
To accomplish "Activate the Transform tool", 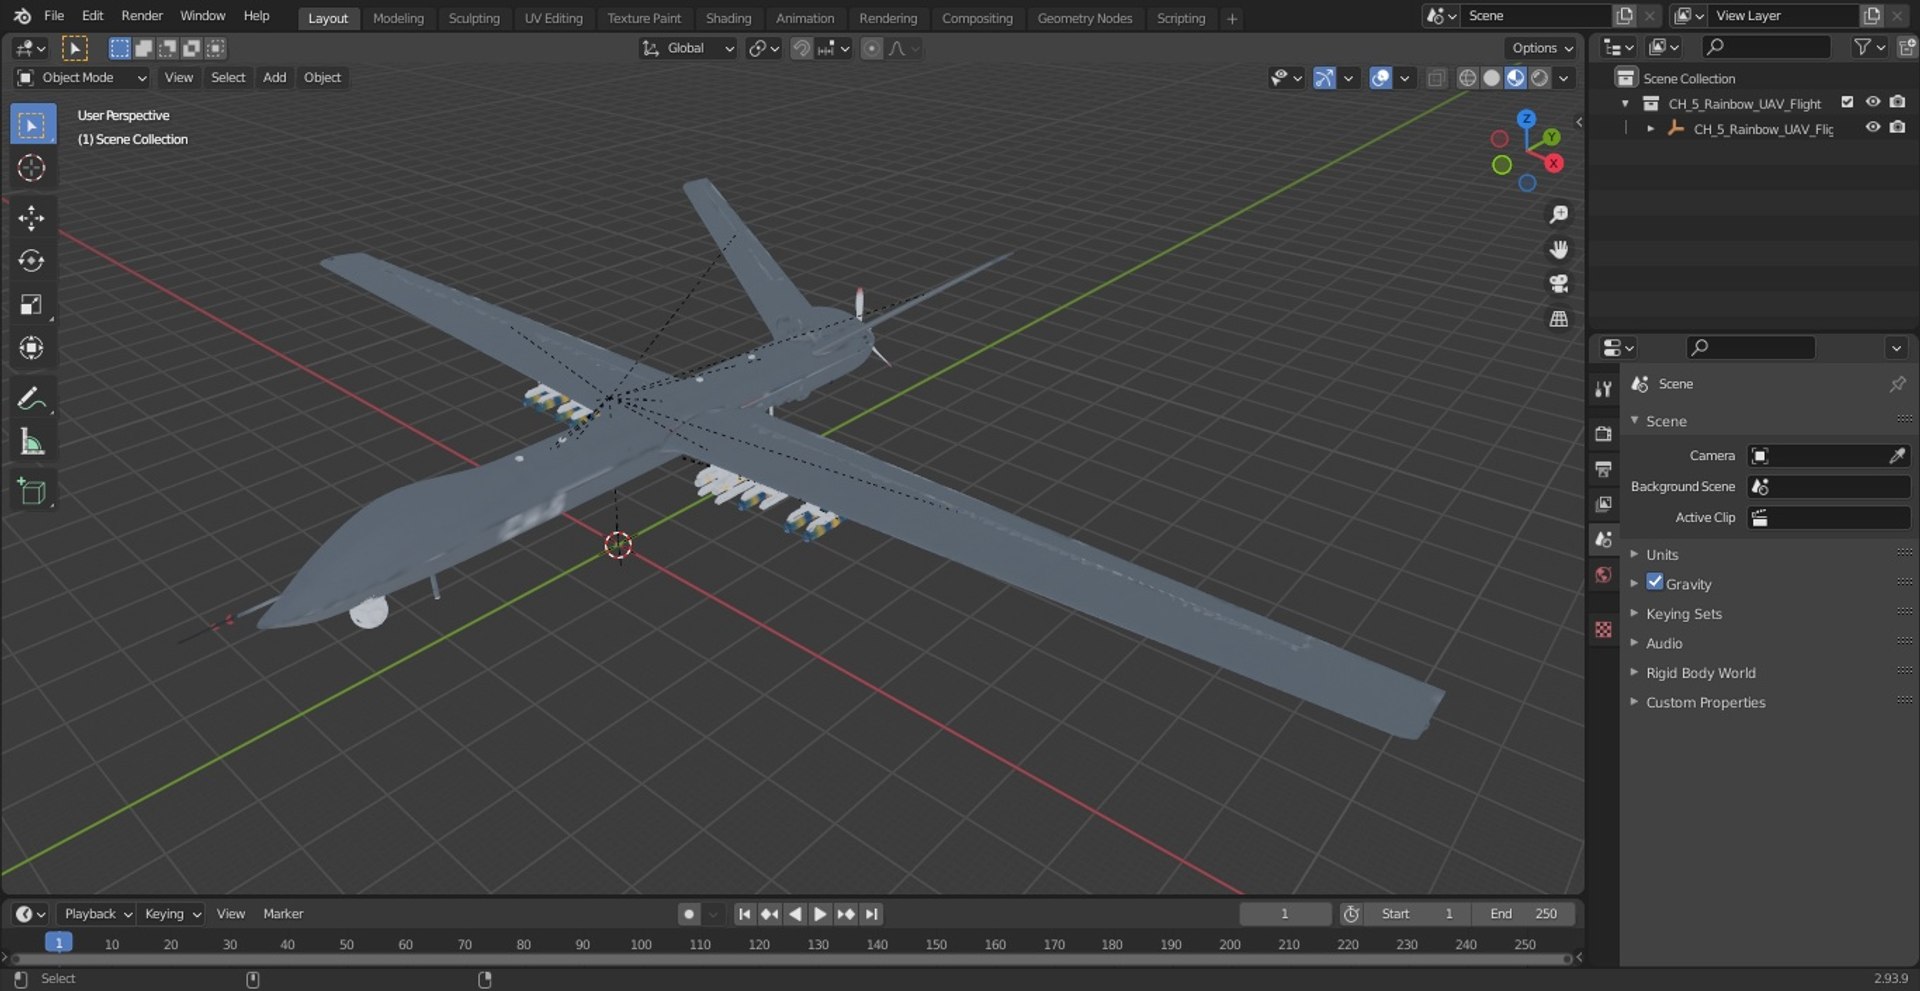I will pos(32,348).
